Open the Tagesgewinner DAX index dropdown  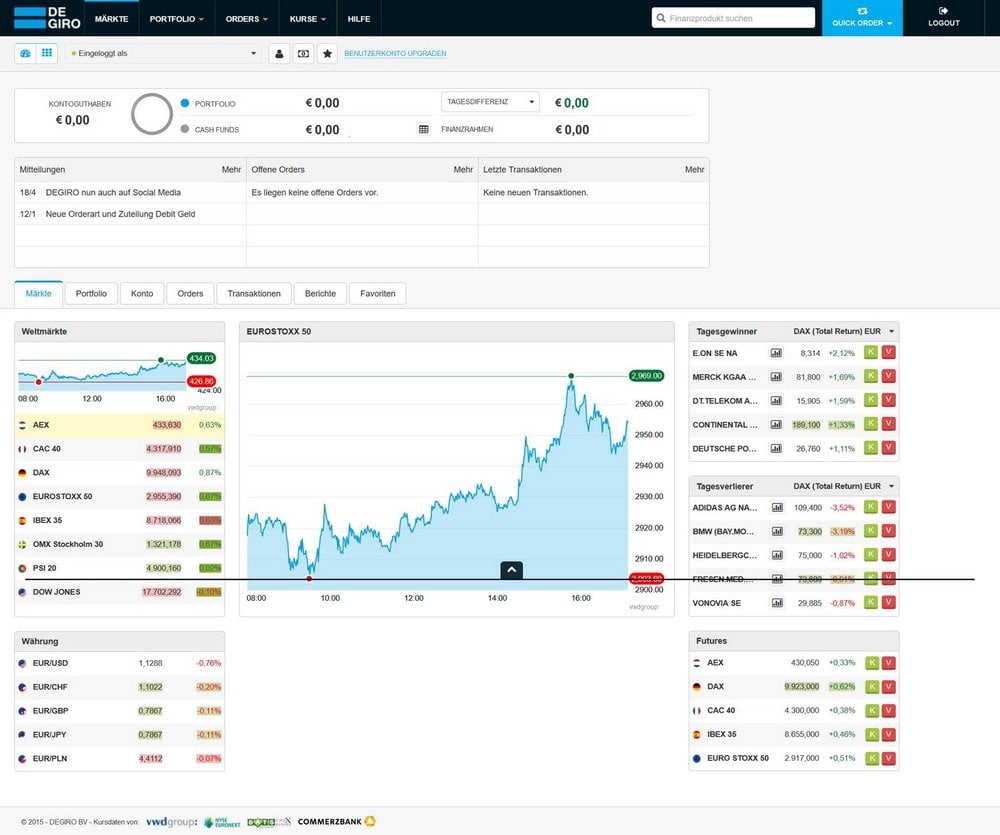pos(844,332)
